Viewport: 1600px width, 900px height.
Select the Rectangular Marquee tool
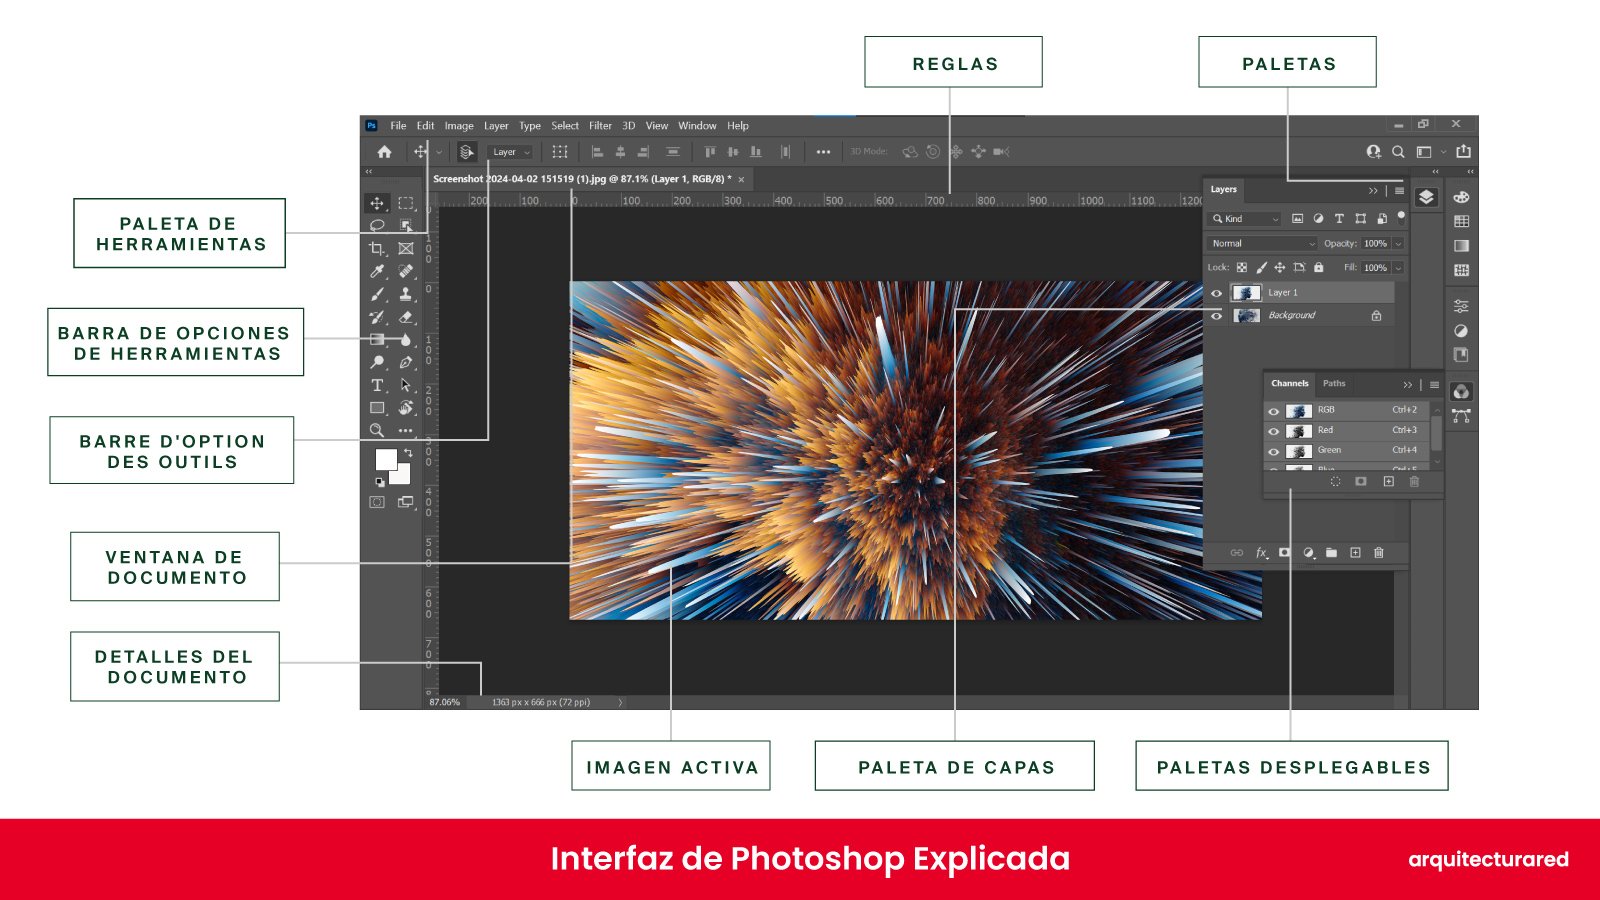point(406,203)
